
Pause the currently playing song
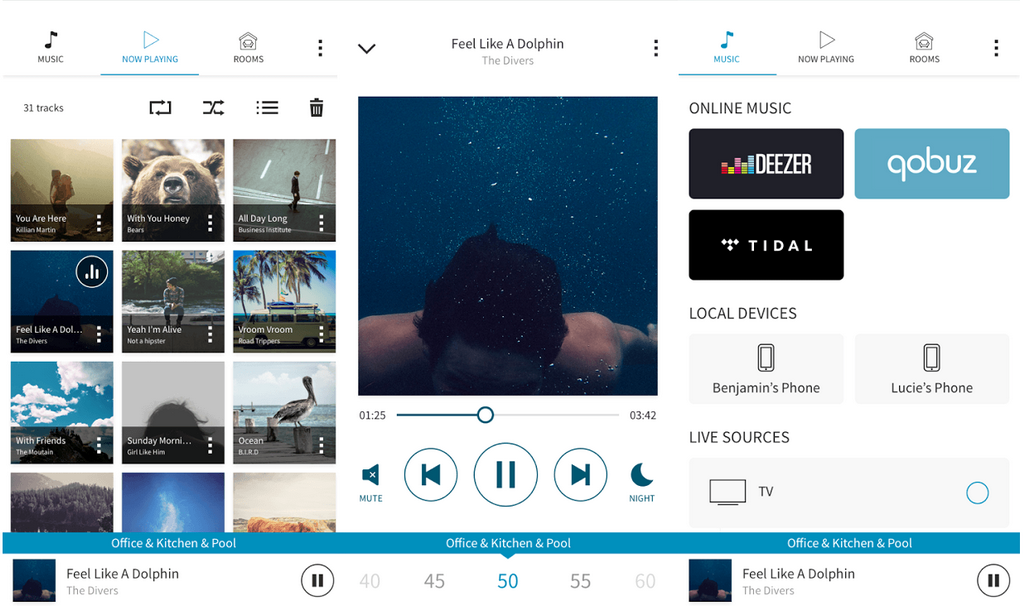point(506,474)
